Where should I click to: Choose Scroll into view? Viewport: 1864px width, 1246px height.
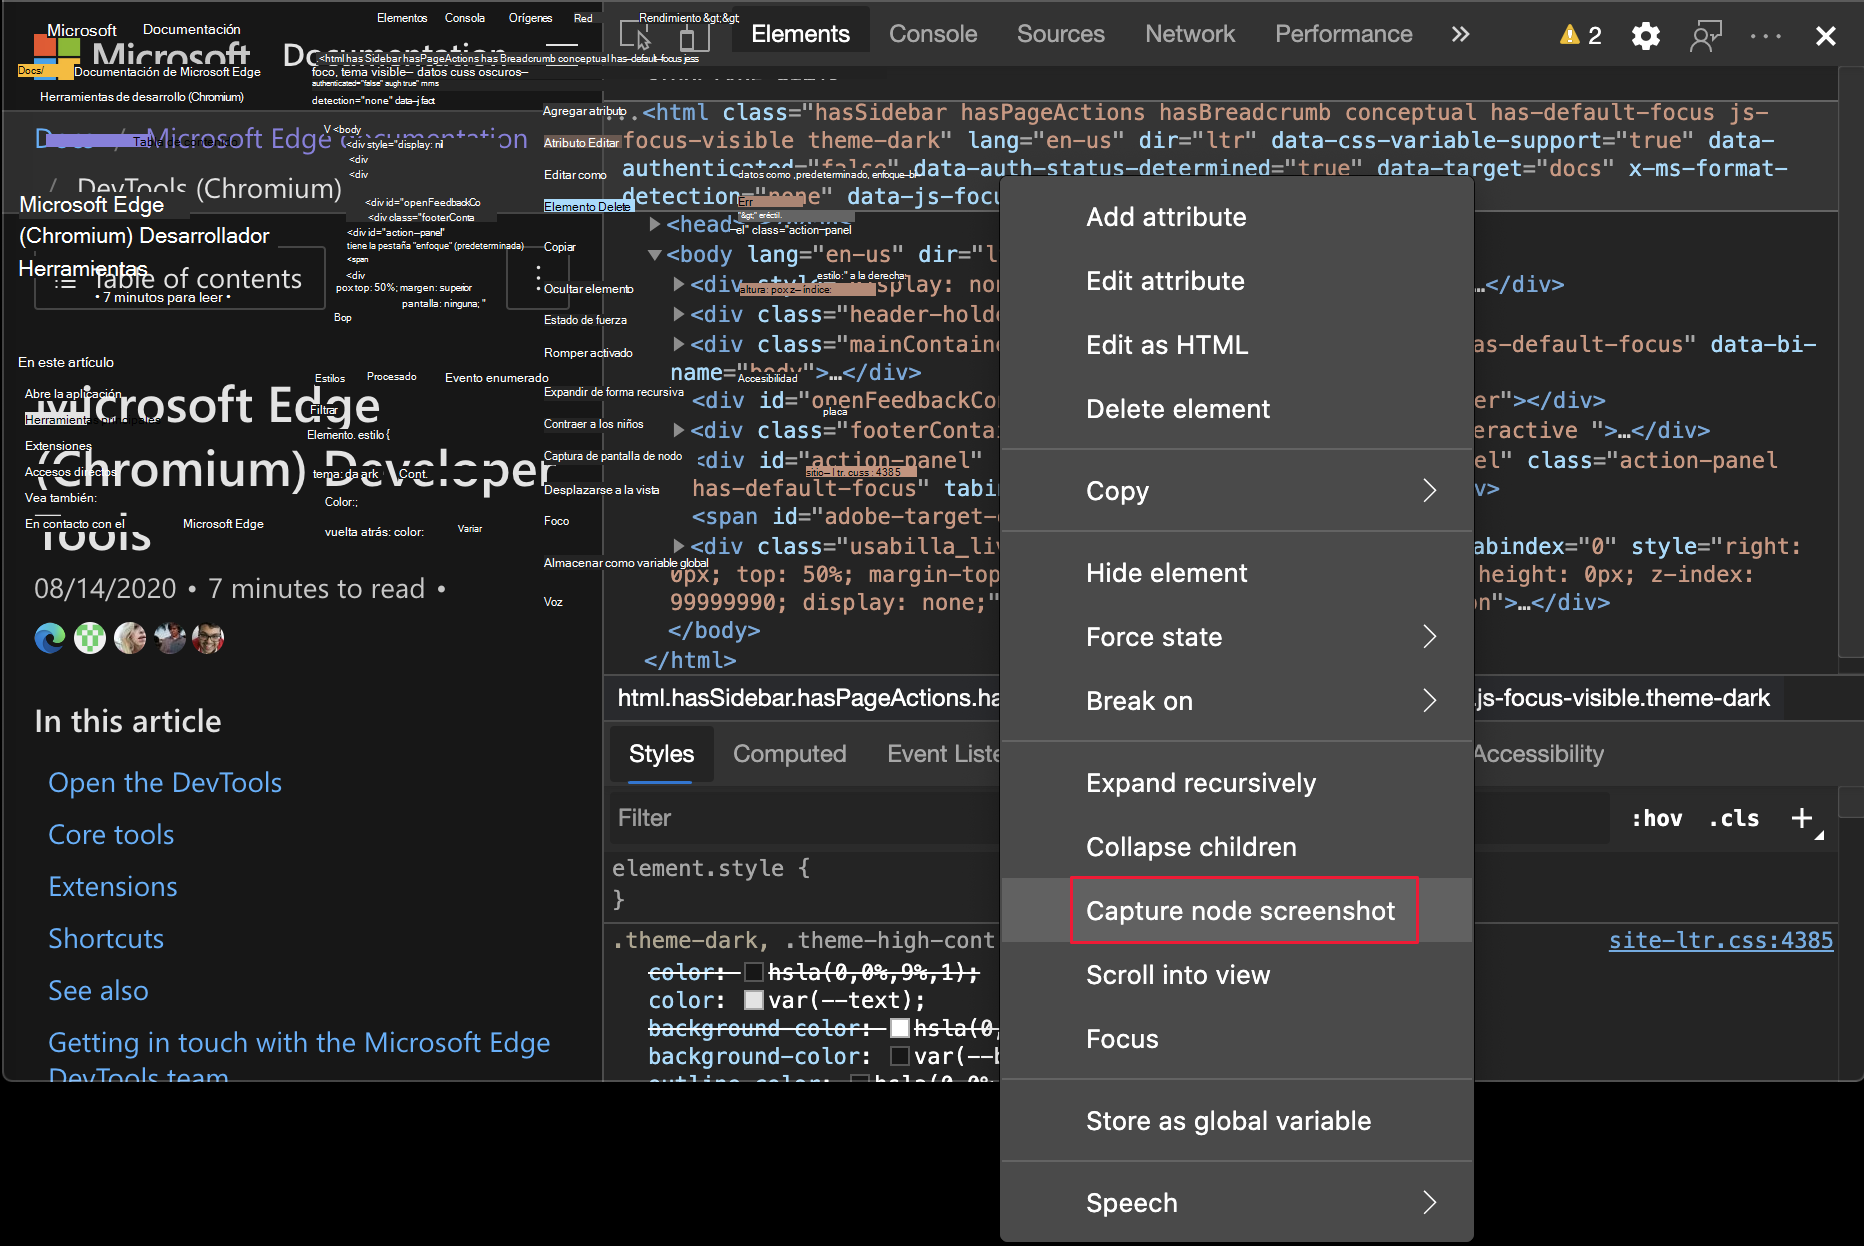click(x=1237, y=975)
